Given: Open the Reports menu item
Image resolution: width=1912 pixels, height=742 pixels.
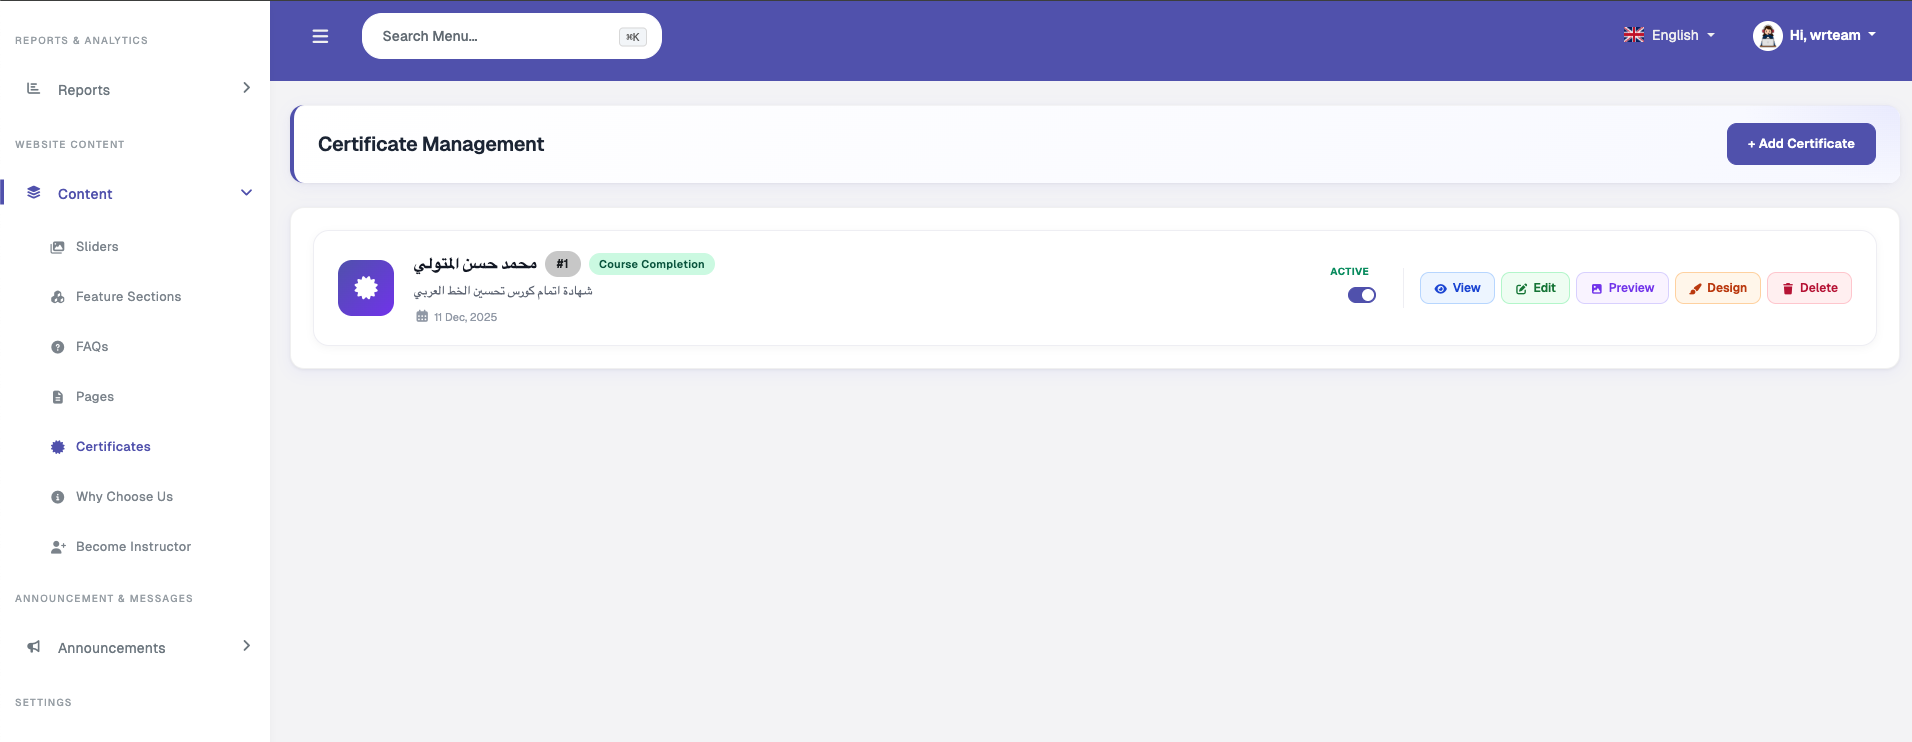Looking at the screenshot, I should tap(135, 89).
